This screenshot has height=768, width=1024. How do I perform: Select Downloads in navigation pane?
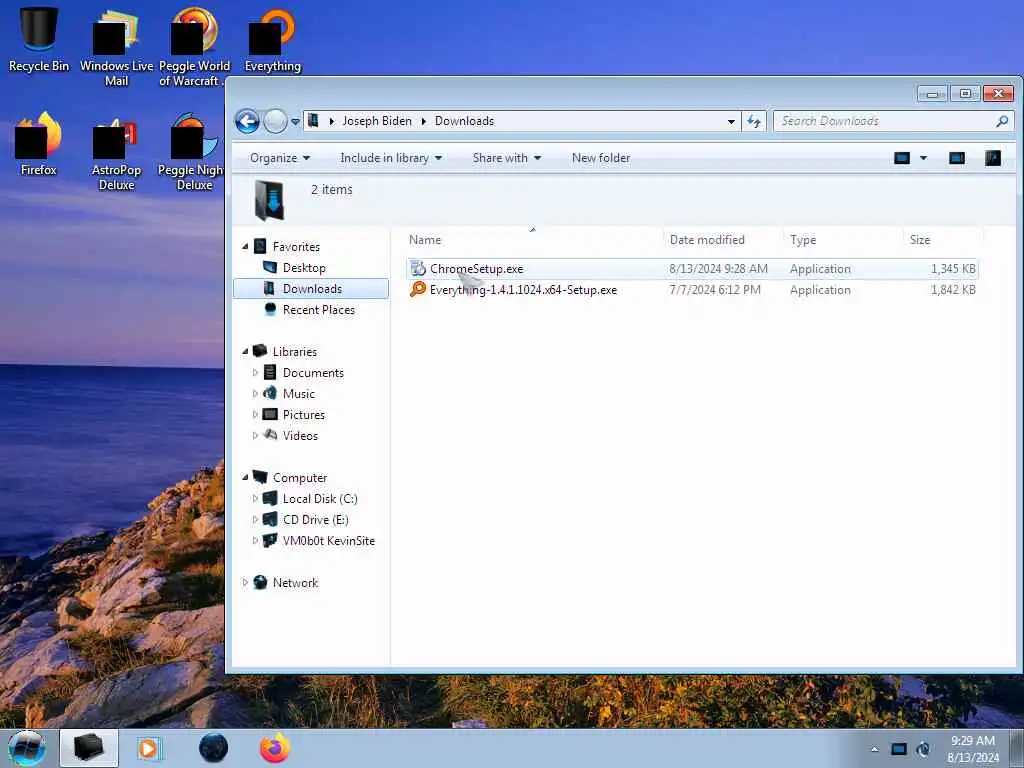pyautogui.click(x=312, y=289)
